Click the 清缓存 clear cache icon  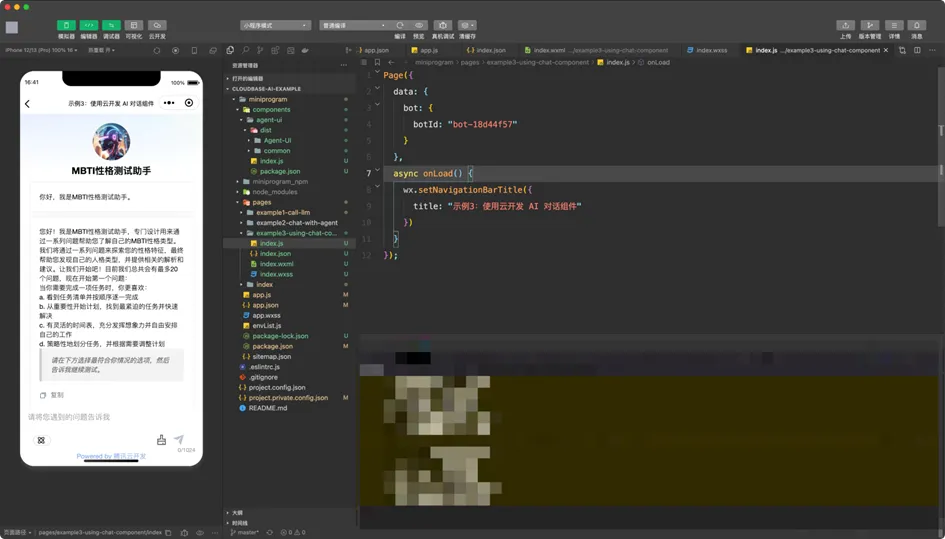(467, 25)
